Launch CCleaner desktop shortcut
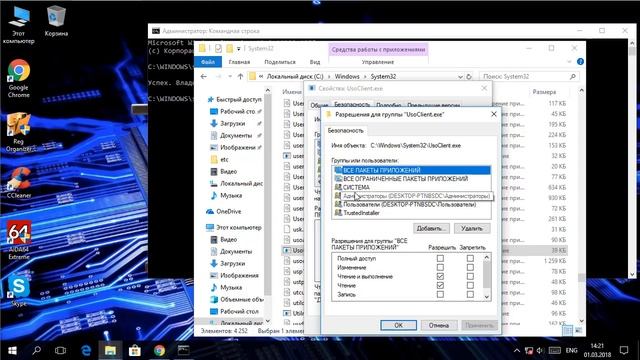Viewport: 640px width, 360px height. coord(18,183)
